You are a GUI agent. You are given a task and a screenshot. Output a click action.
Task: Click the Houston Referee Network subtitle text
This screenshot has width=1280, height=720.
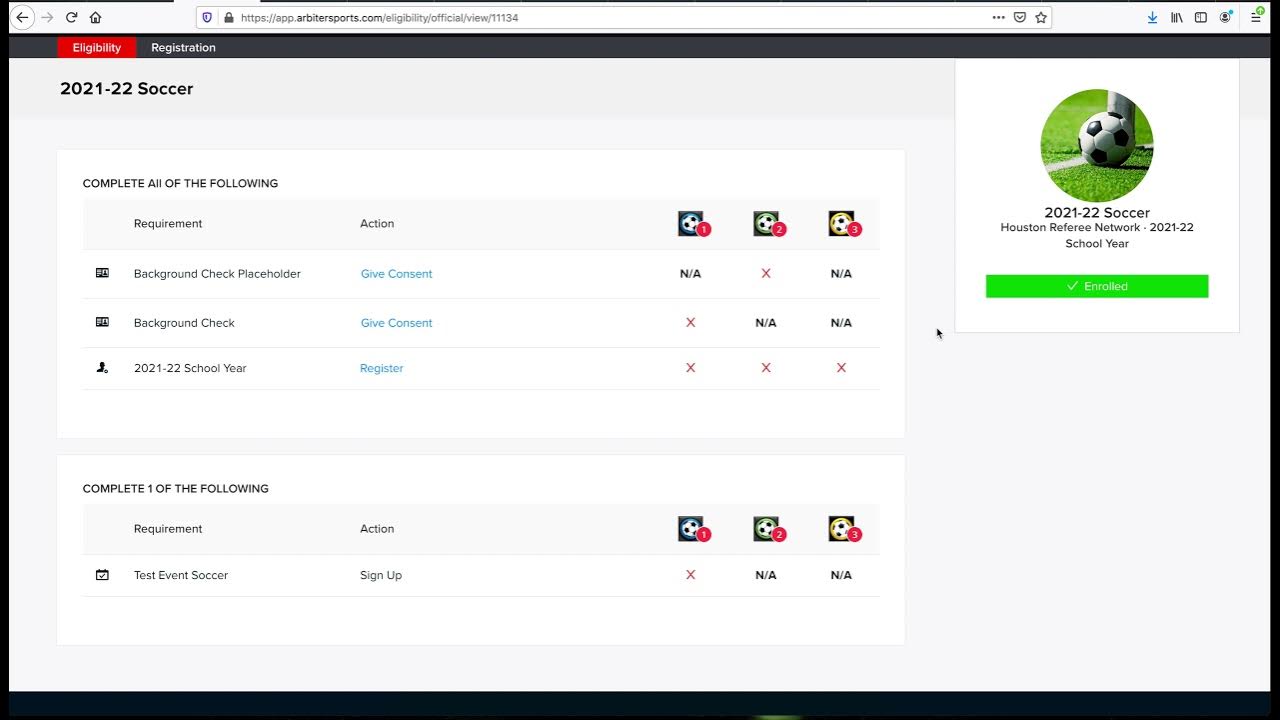[x=1097, y=235]
